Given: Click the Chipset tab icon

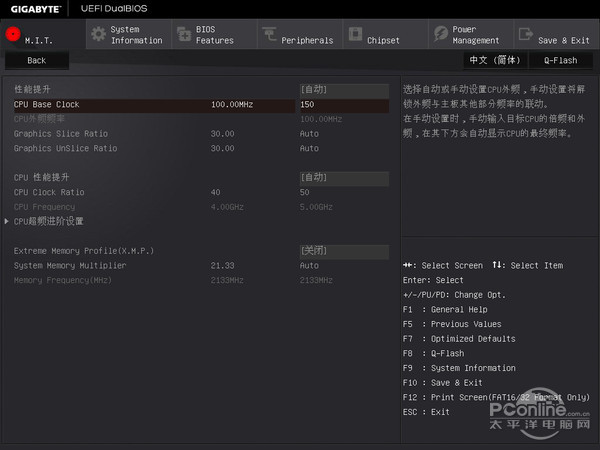Looking at the screenshot, I should 355,34.
